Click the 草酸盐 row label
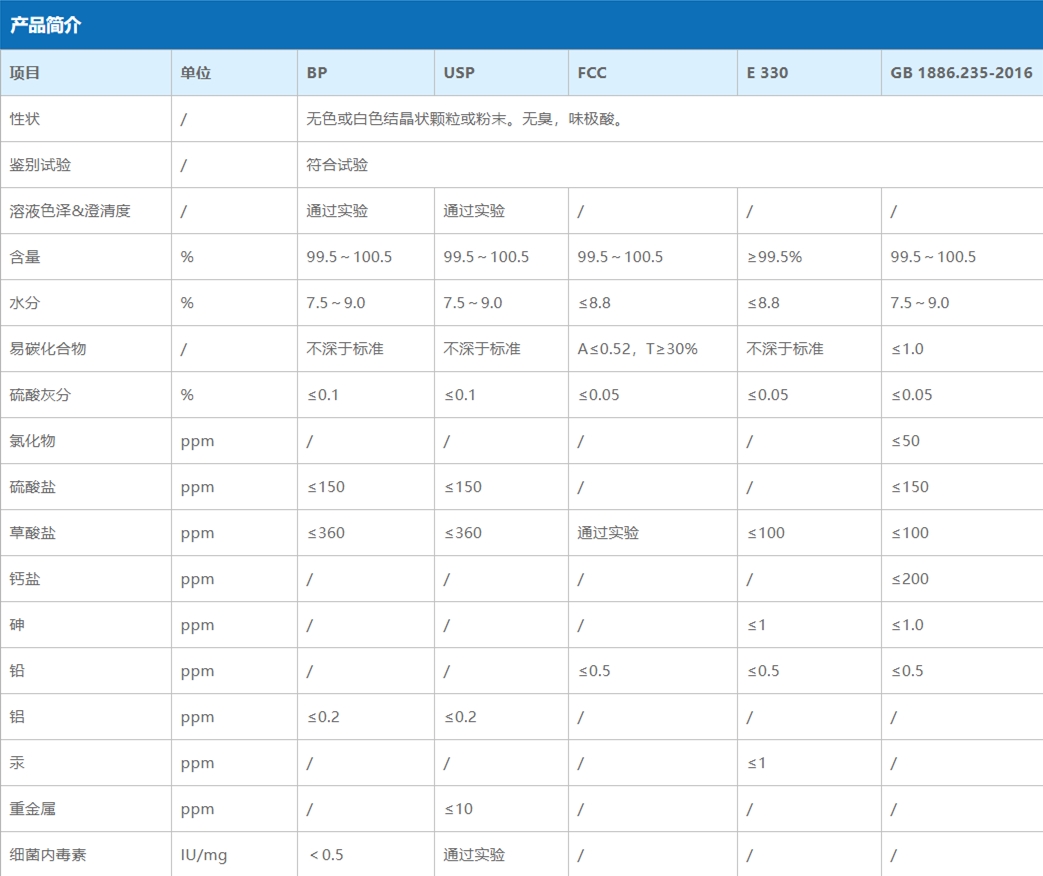1043x876 pixels. [33, 533]
